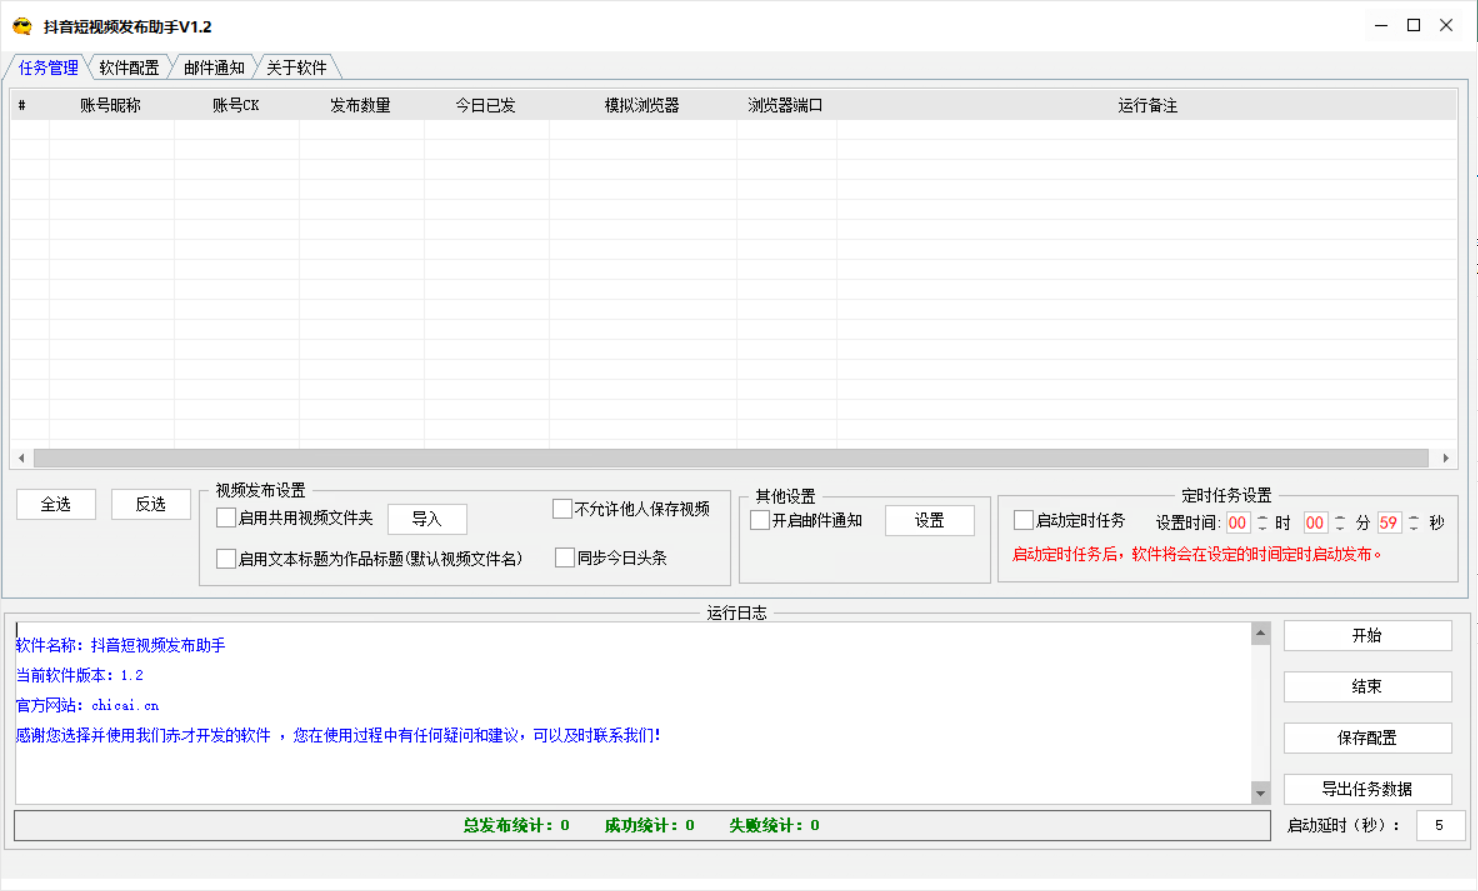This screenshot has width=1478, height=891.
Task: Click the 启动延时 seconds input field
Action: pos(1440,825)
